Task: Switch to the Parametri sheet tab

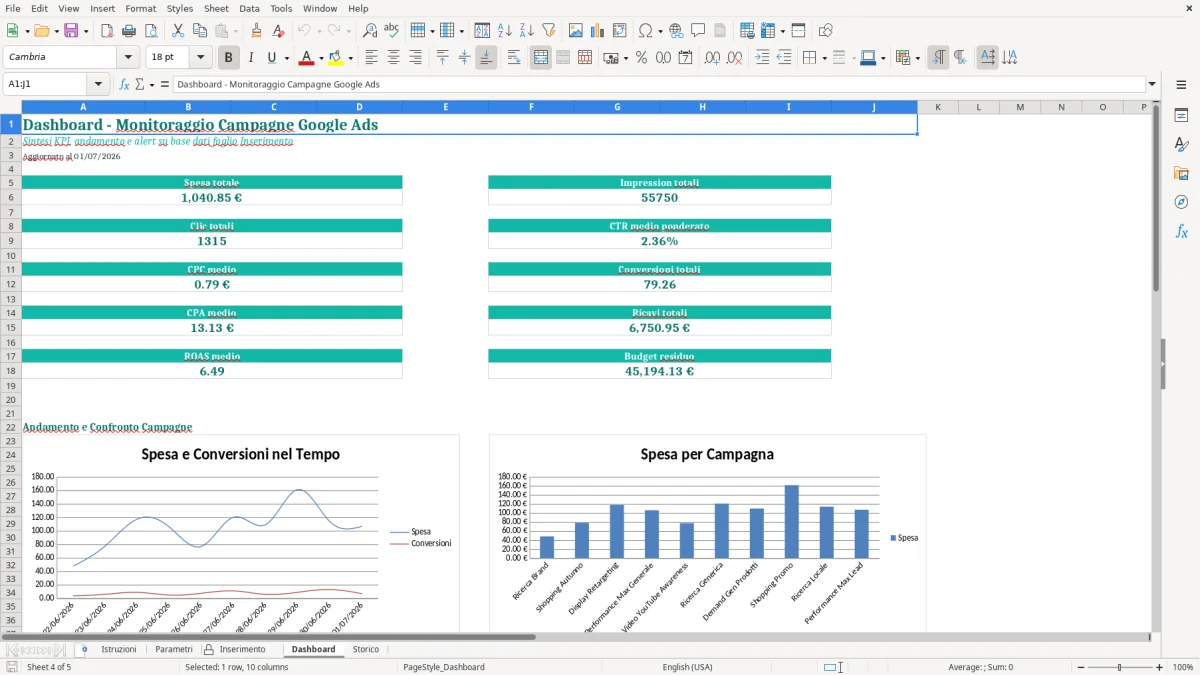Action: [x=173, y=650]
